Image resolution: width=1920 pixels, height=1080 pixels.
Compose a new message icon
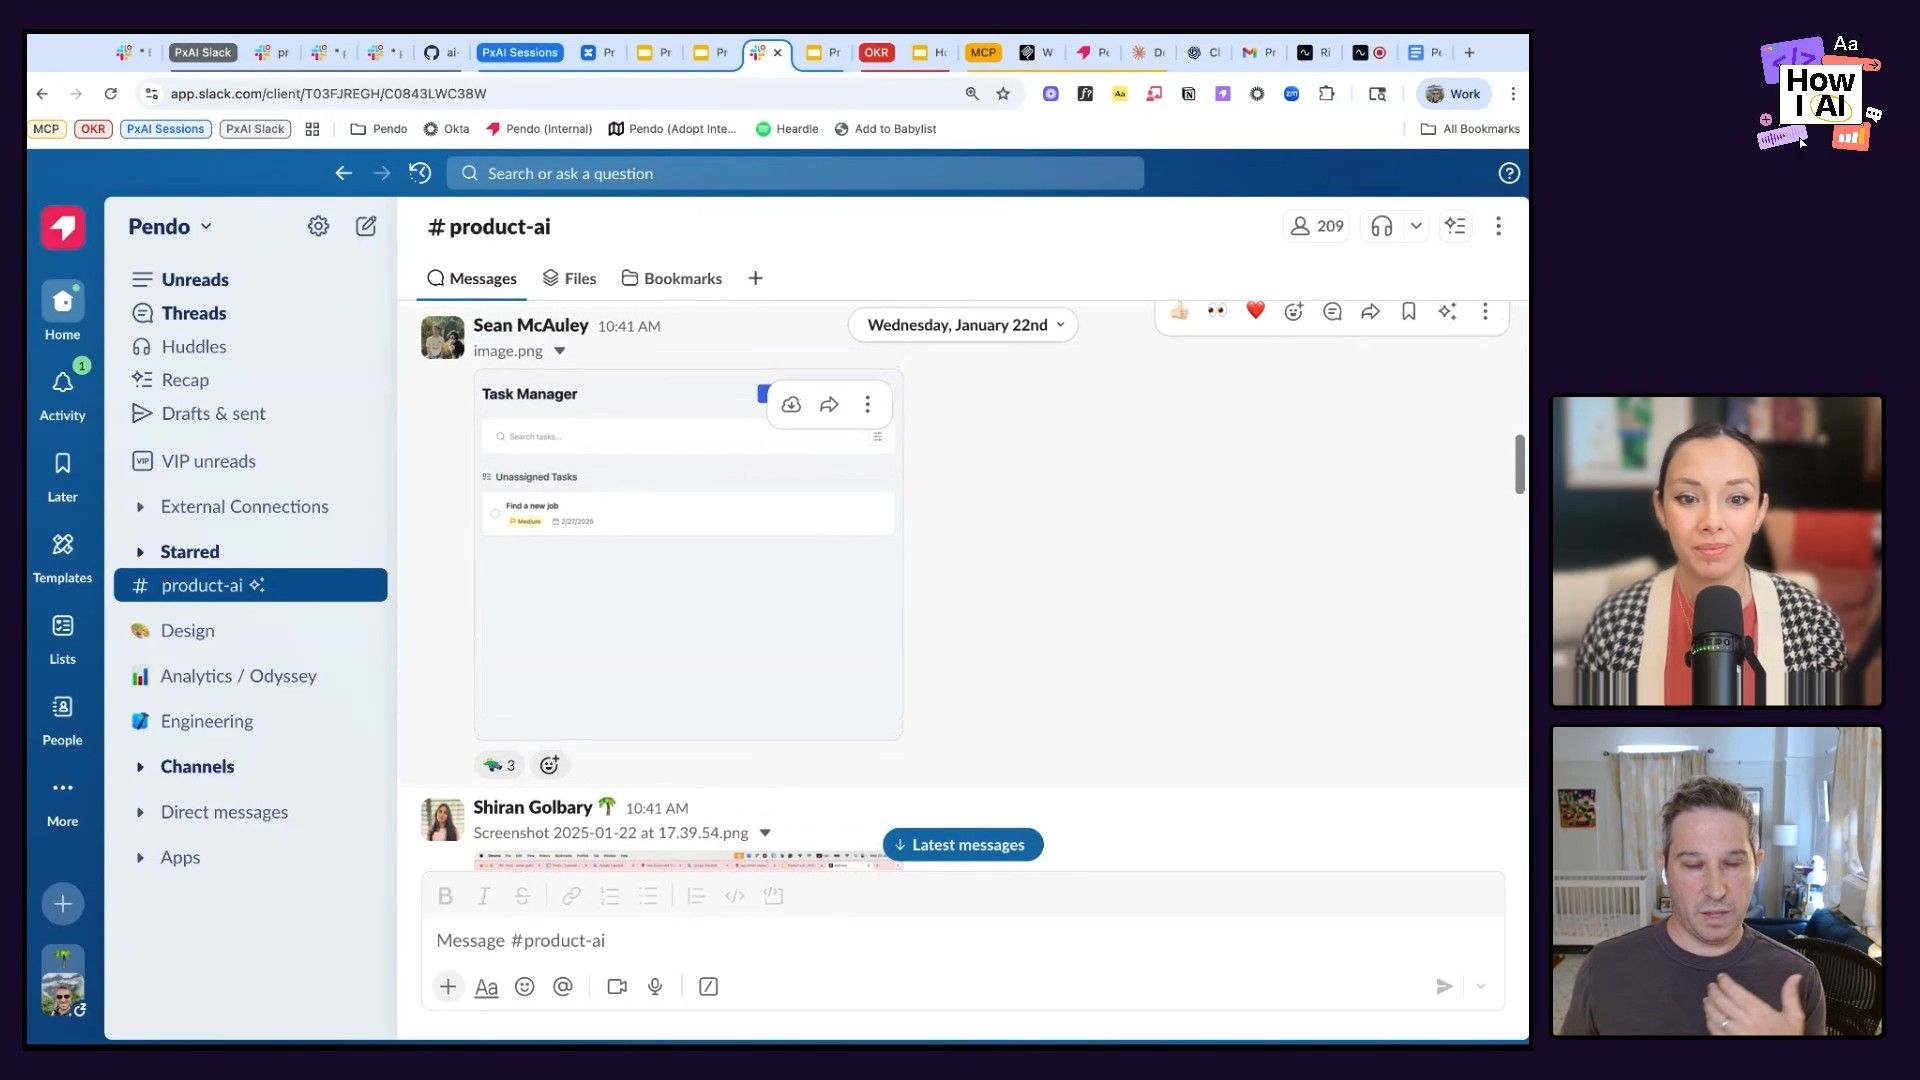[366, 226]
